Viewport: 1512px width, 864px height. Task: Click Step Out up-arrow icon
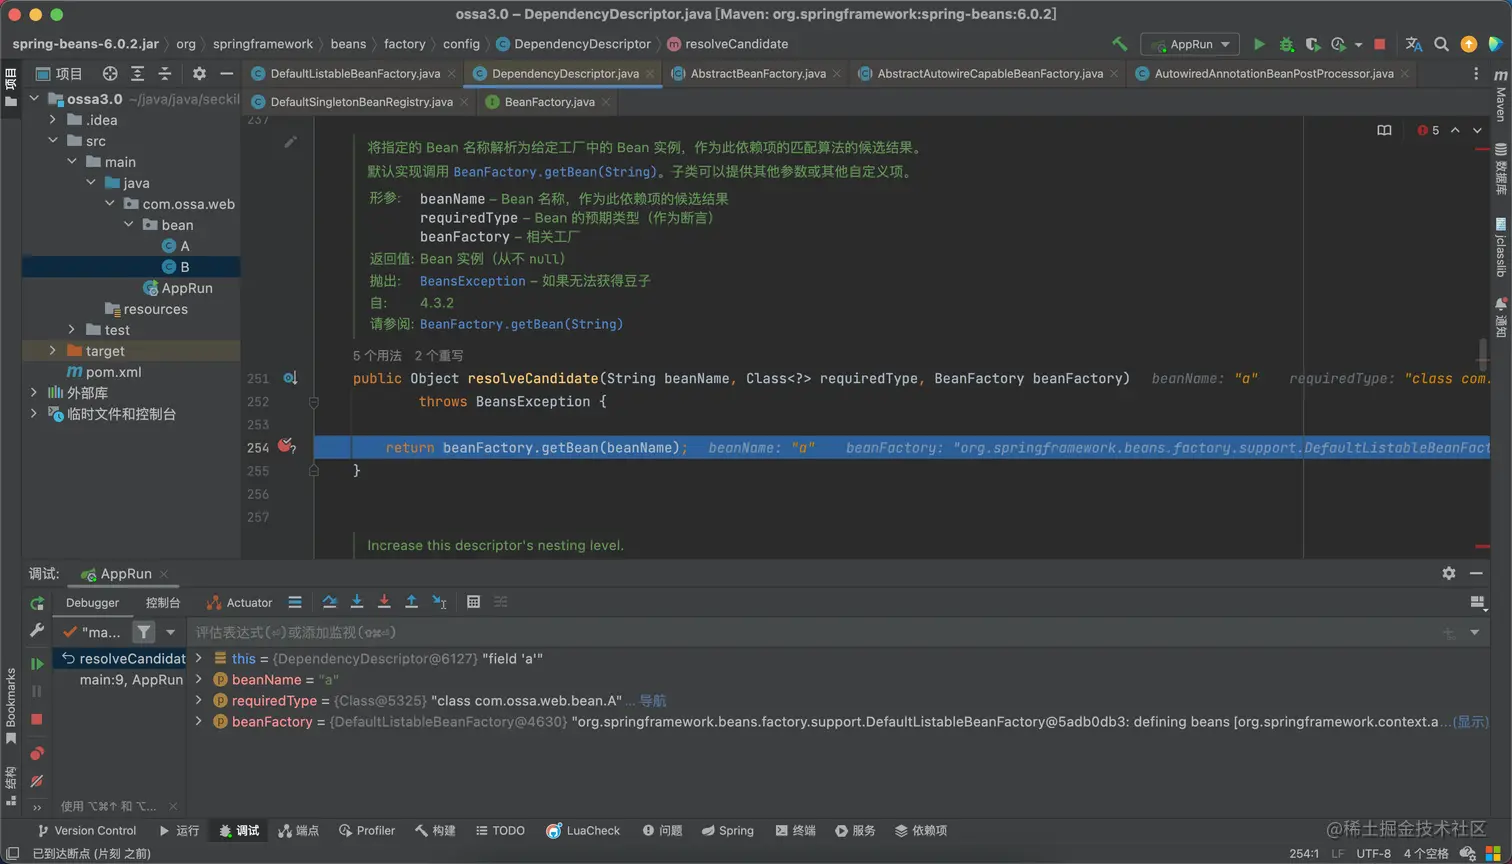coord(411,602)
